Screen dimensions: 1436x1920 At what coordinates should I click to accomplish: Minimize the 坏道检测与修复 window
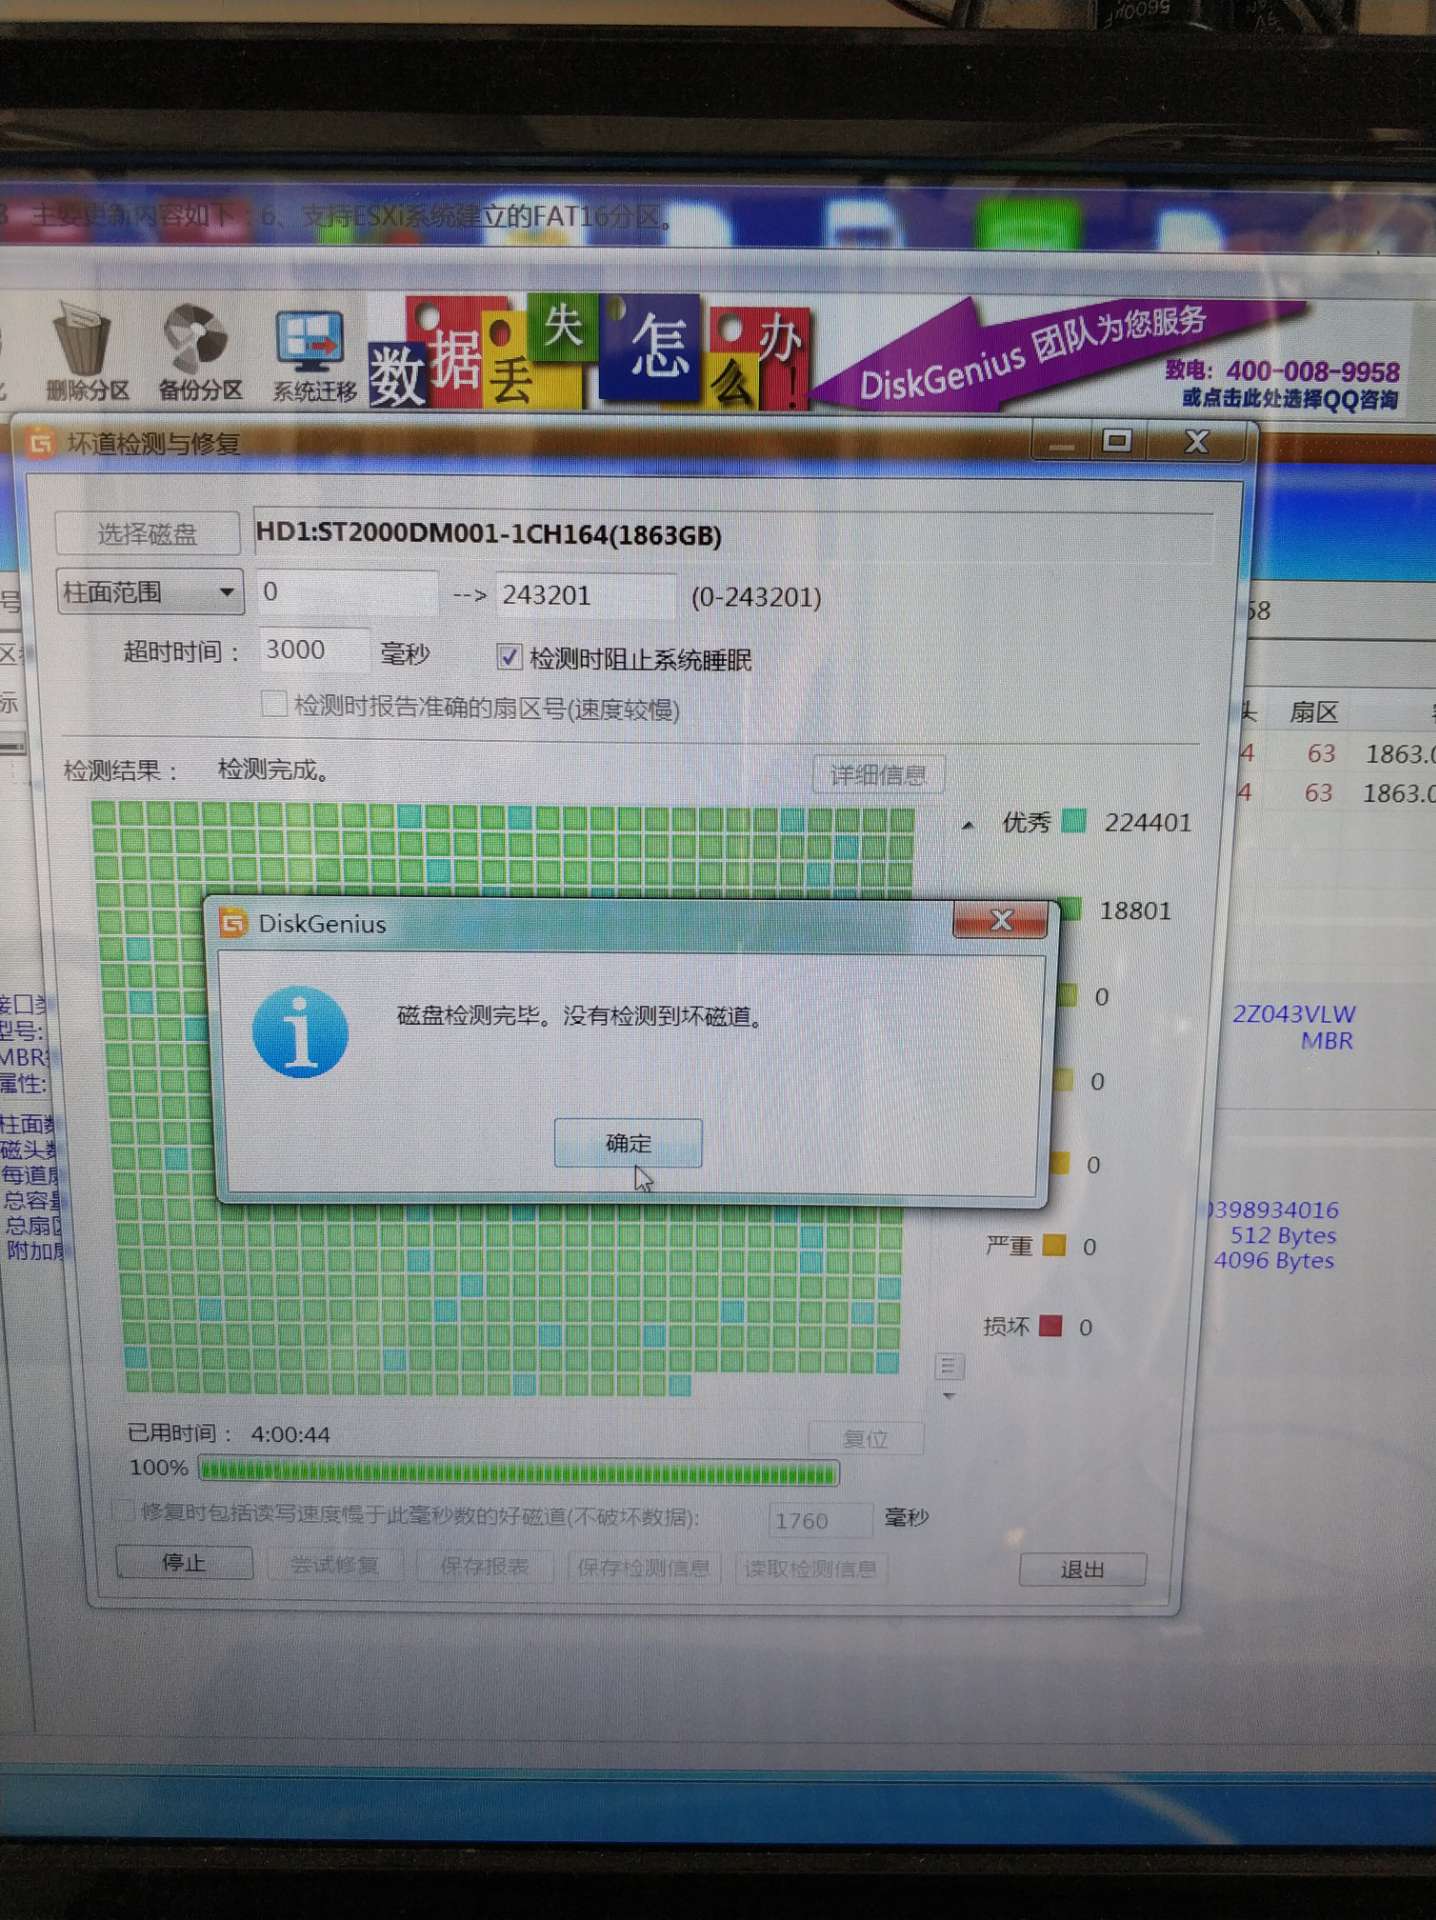pos(1062,442)
